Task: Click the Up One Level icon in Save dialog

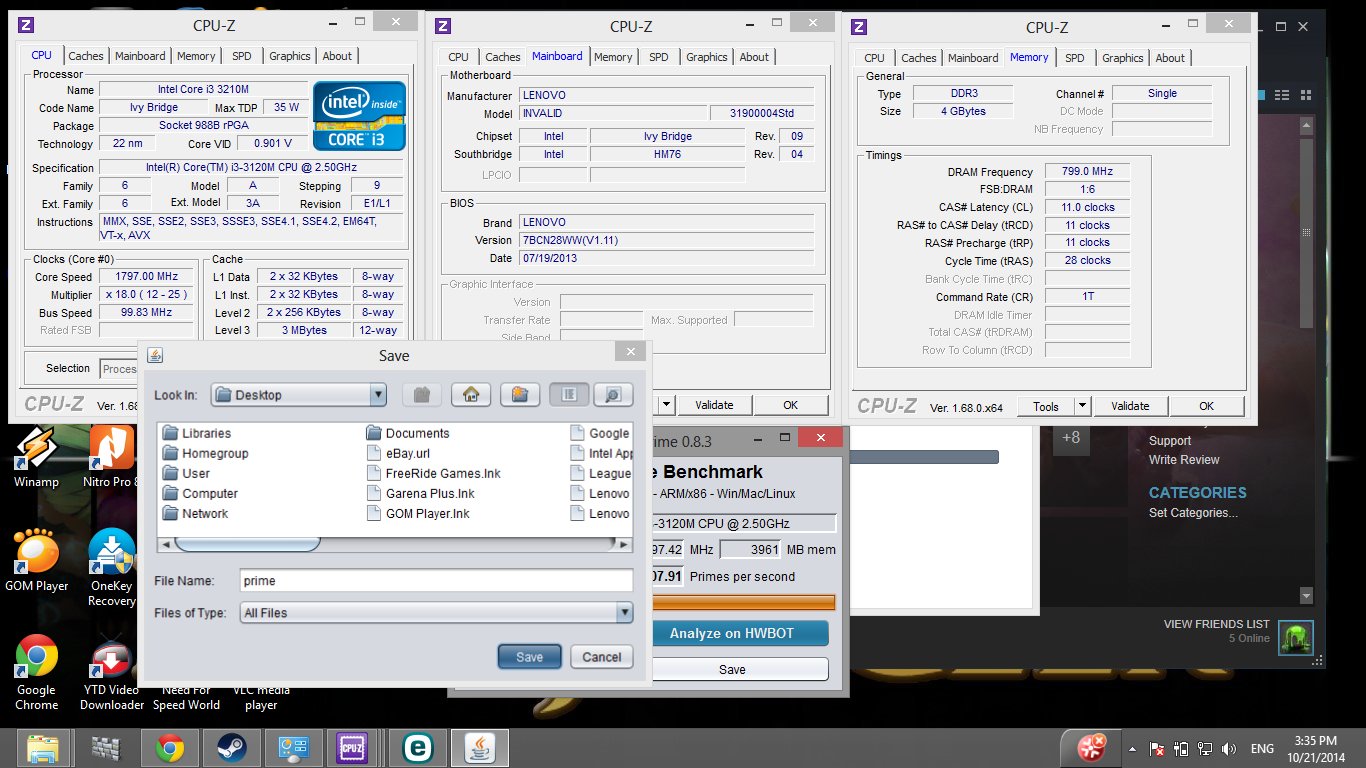Action: click(x=422, y=394)
